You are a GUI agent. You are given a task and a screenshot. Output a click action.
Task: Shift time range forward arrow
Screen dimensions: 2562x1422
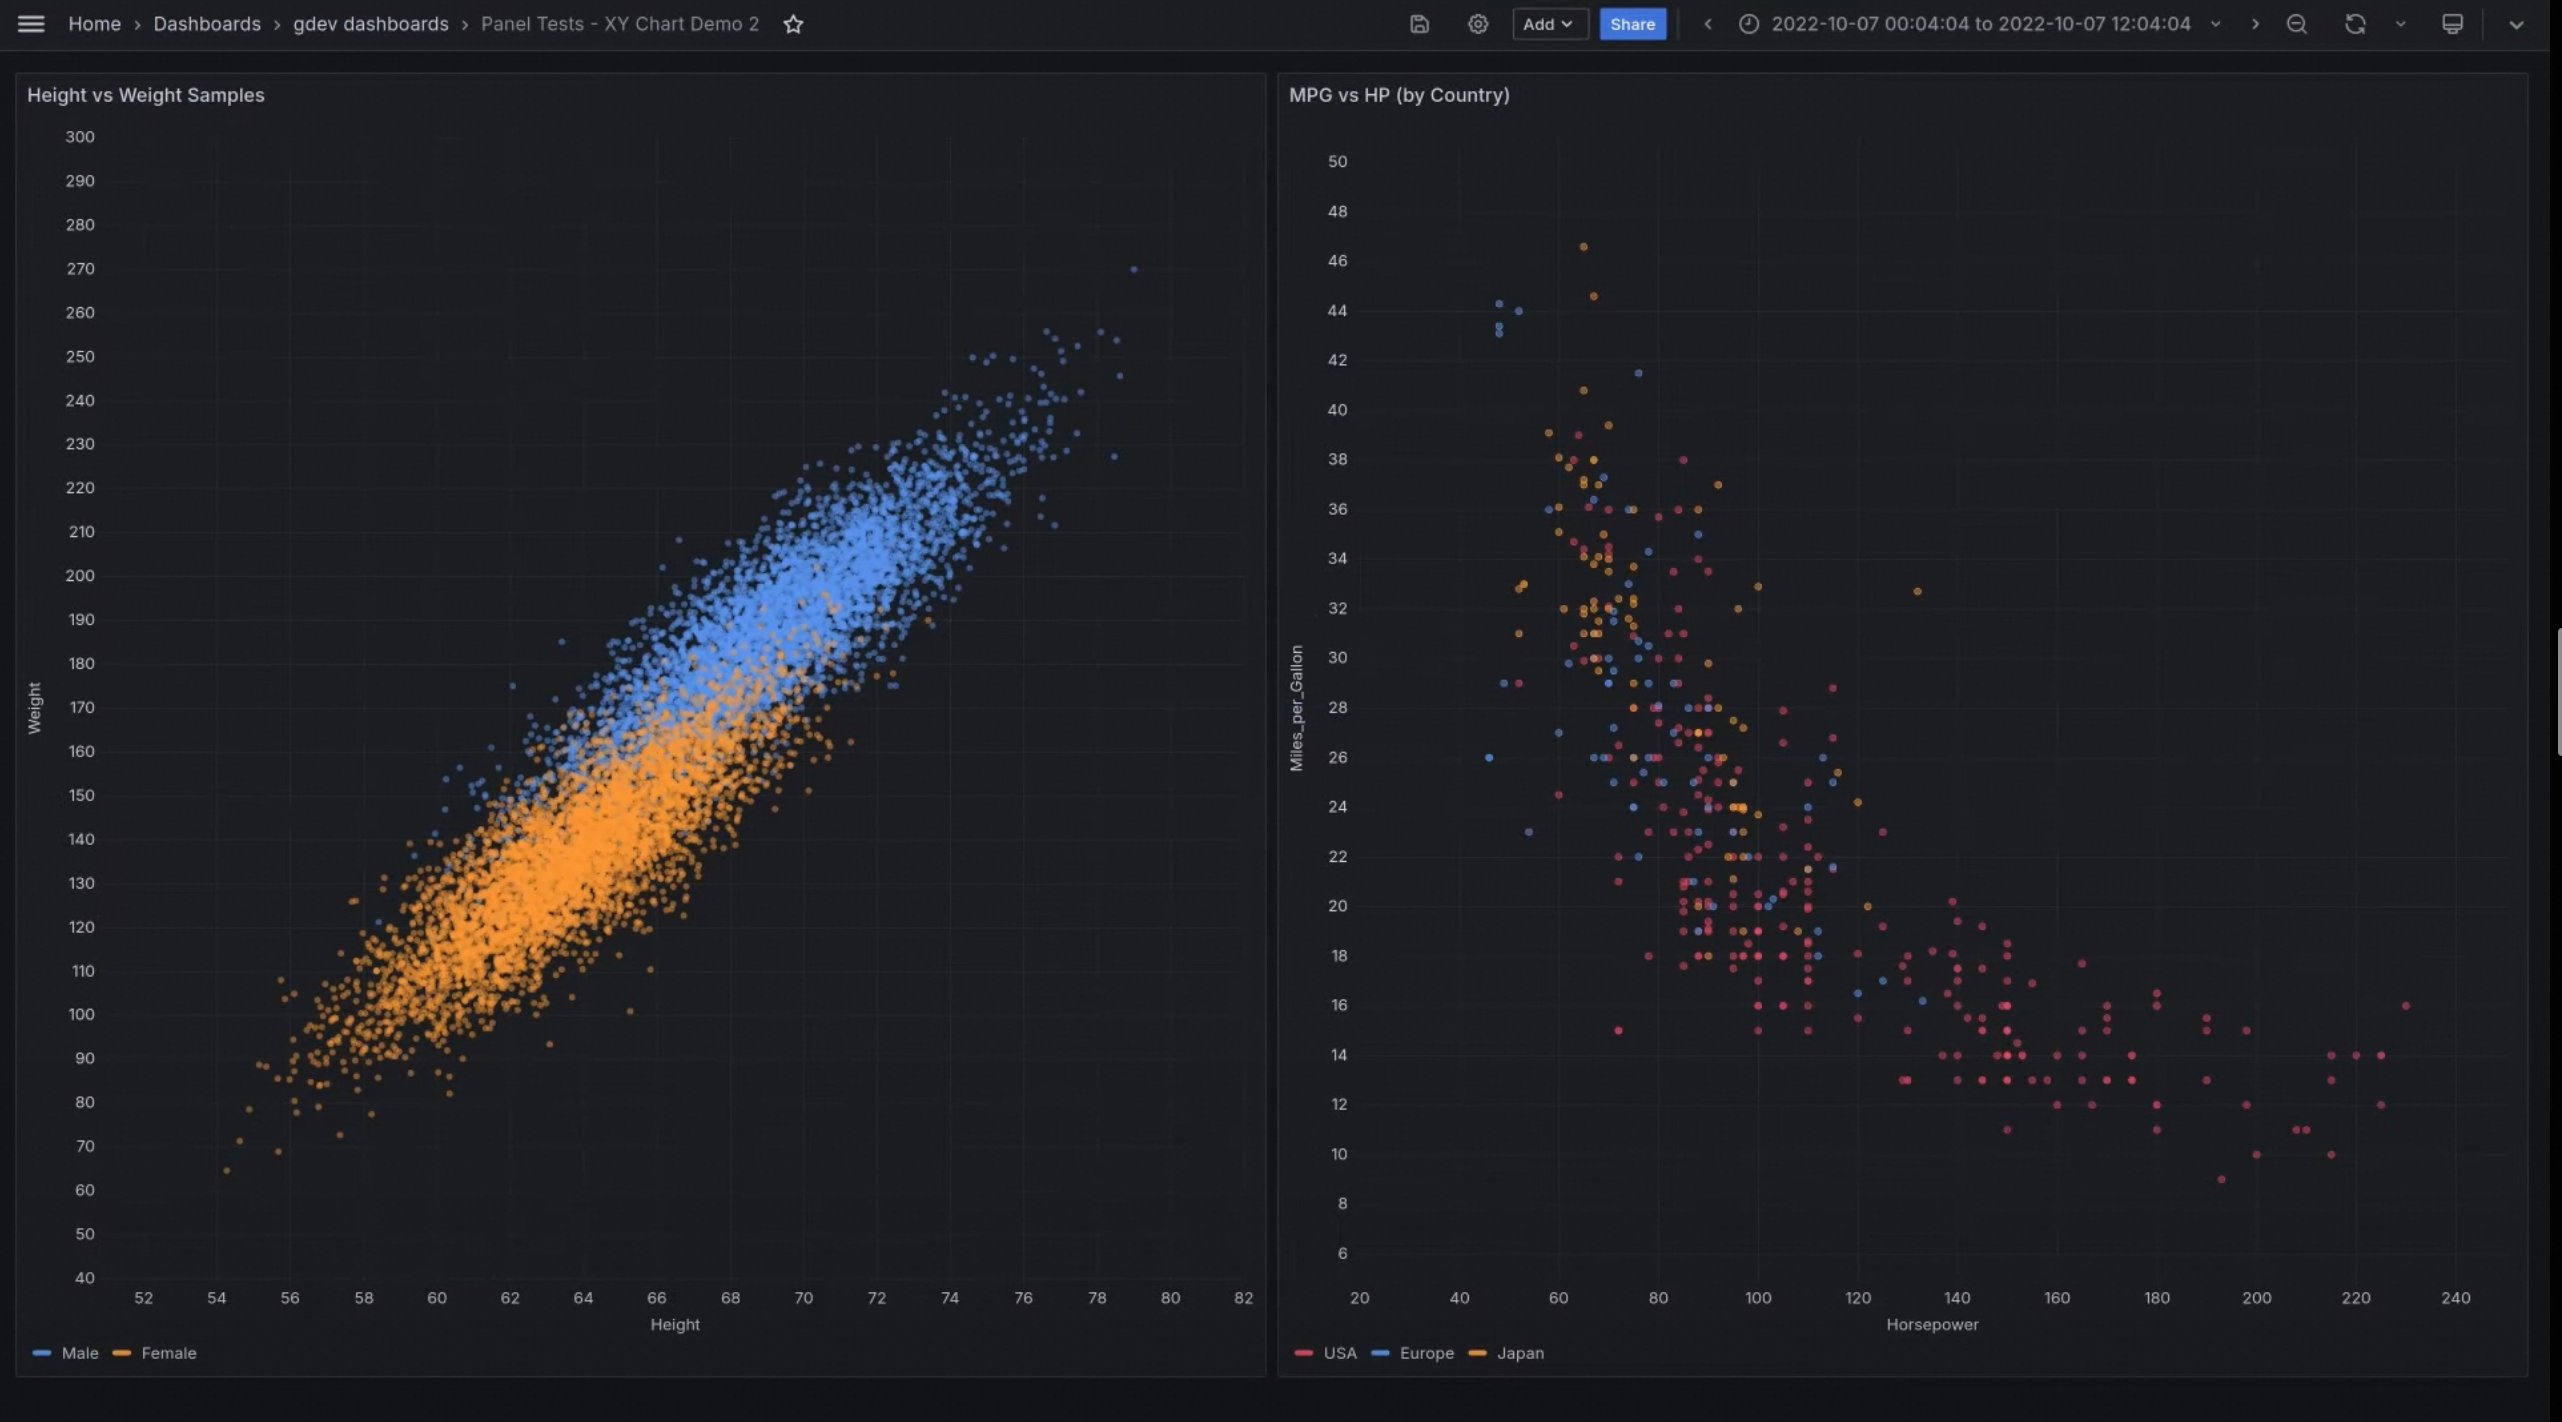pyautogui.click(x=2255, y=24)
